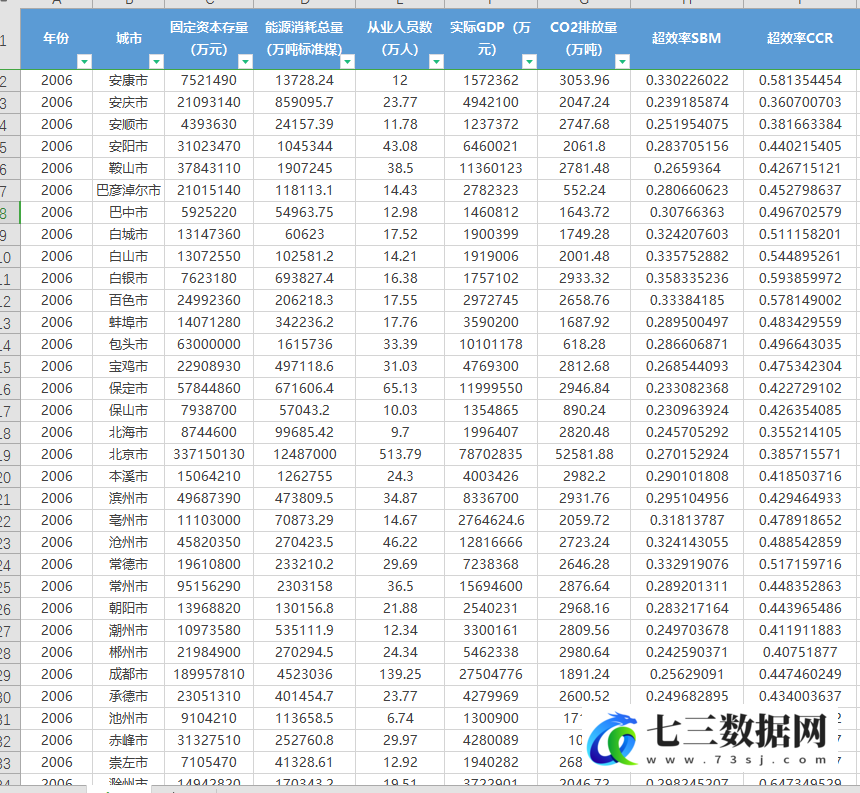Viewport: 860px width, 793px height.
Task: Open the 年份 column filter dropdown
Action: [x=84, y=61]
